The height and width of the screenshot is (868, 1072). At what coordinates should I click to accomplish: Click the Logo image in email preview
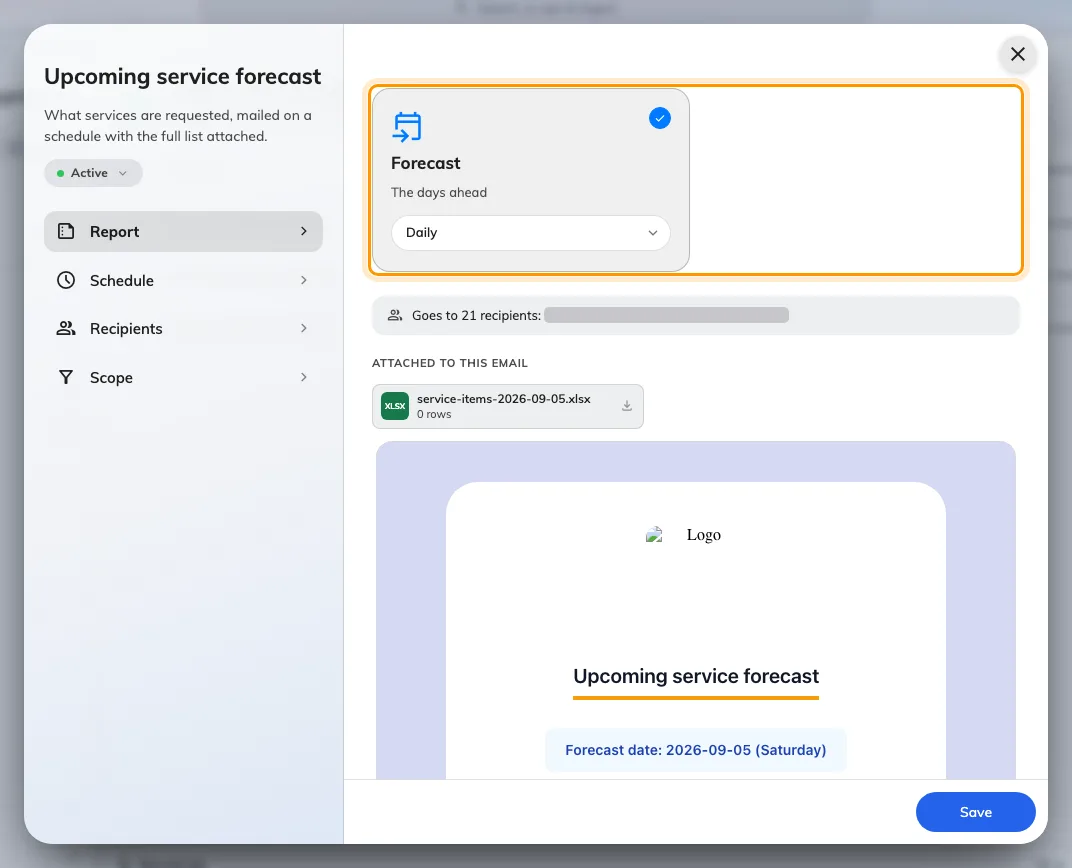[683, 534]
